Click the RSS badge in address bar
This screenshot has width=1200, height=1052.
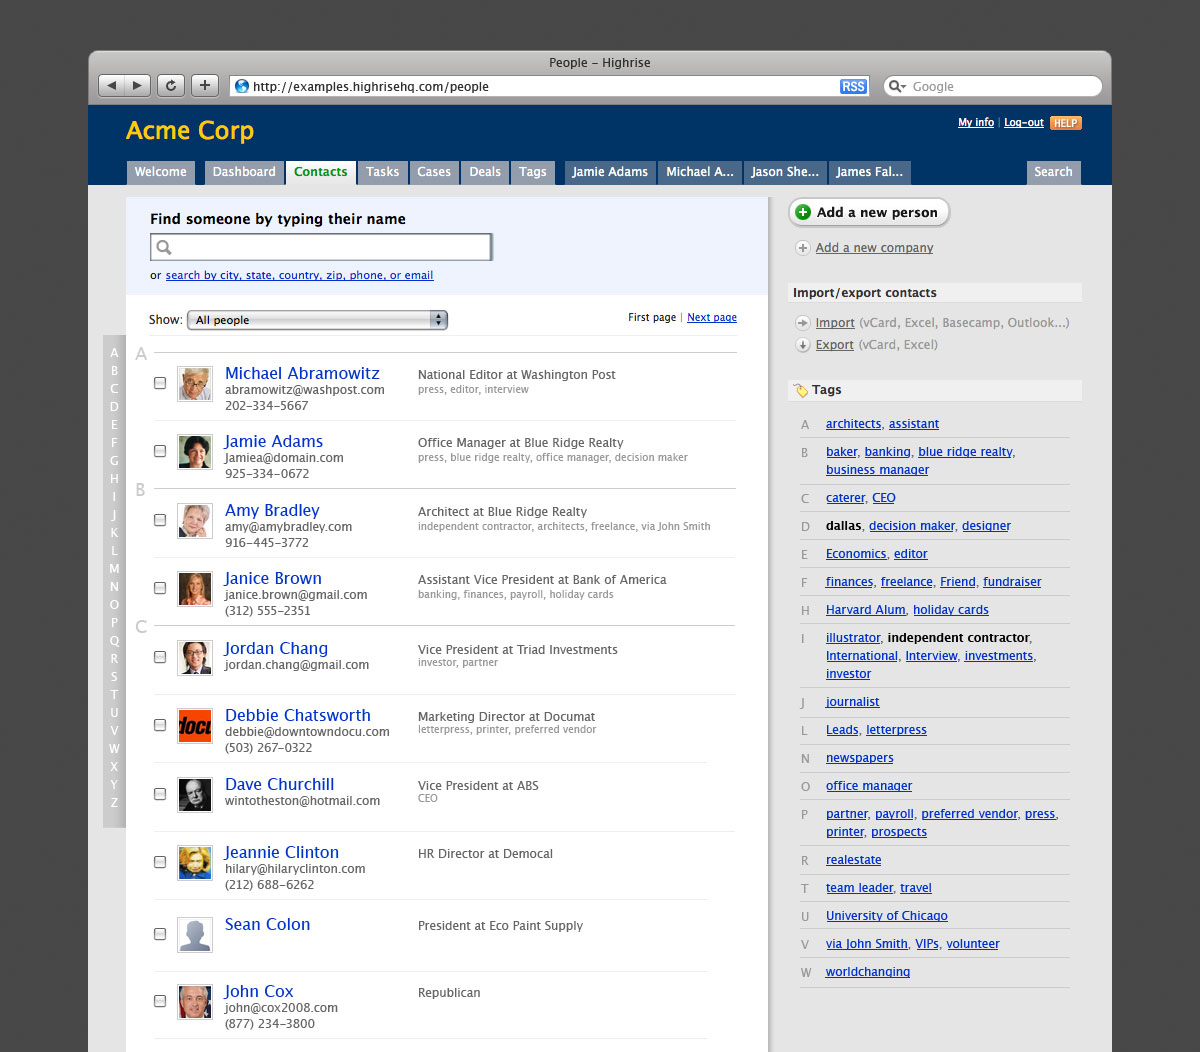[853, 87]
